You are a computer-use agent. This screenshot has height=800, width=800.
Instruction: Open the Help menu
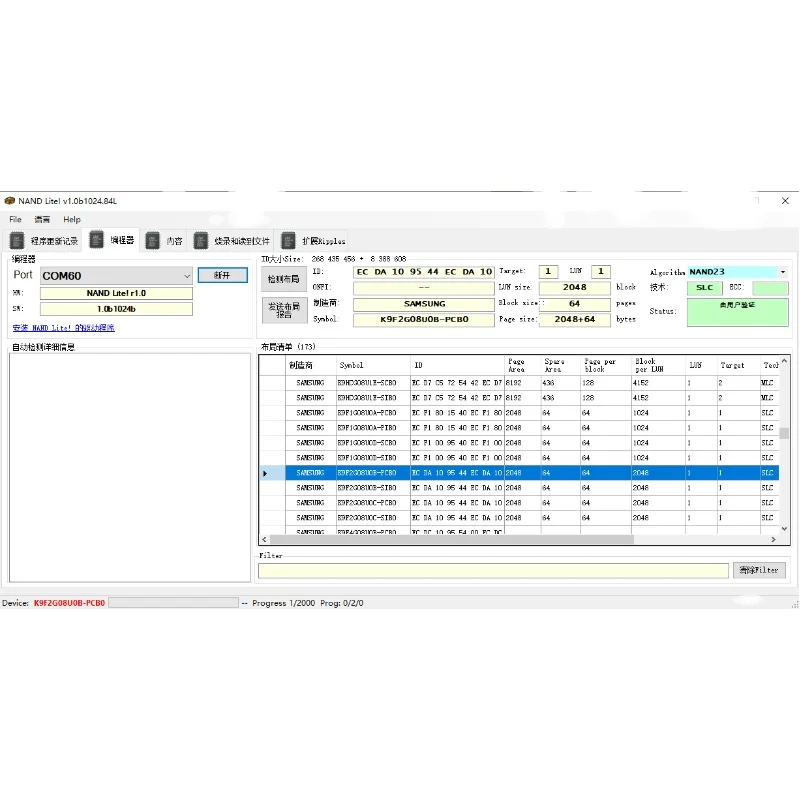pyautogui.click(x=72, y=219)
